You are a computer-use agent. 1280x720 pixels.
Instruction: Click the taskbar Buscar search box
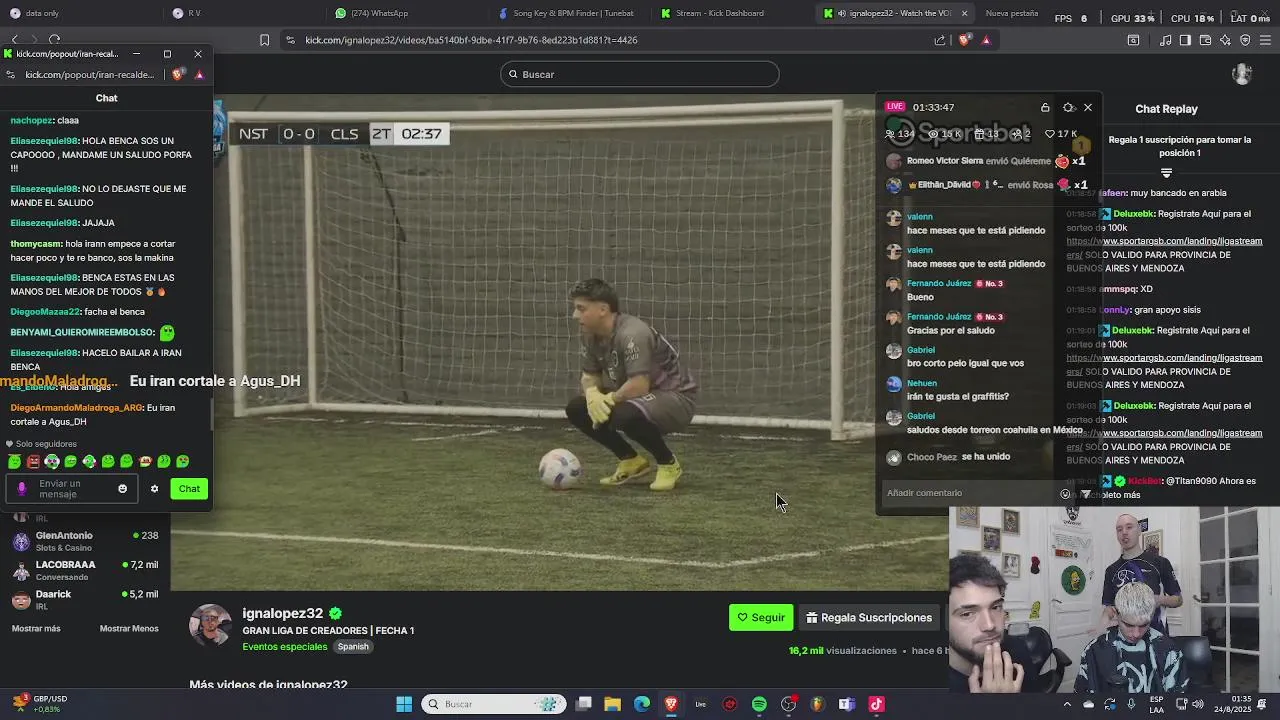(494, 704)
